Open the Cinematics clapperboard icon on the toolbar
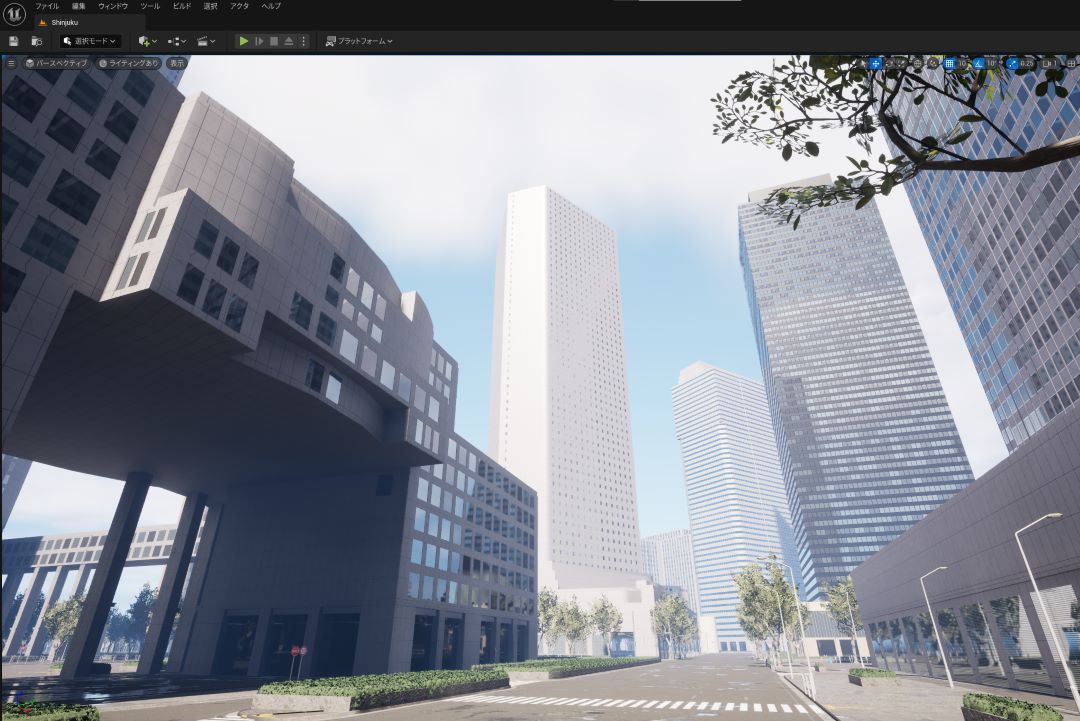 click(x=203, y=41)
